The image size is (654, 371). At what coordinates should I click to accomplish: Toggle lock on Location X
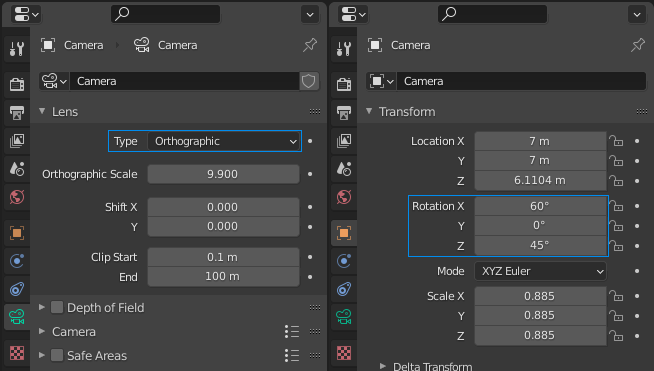click(x=616, y=141)
